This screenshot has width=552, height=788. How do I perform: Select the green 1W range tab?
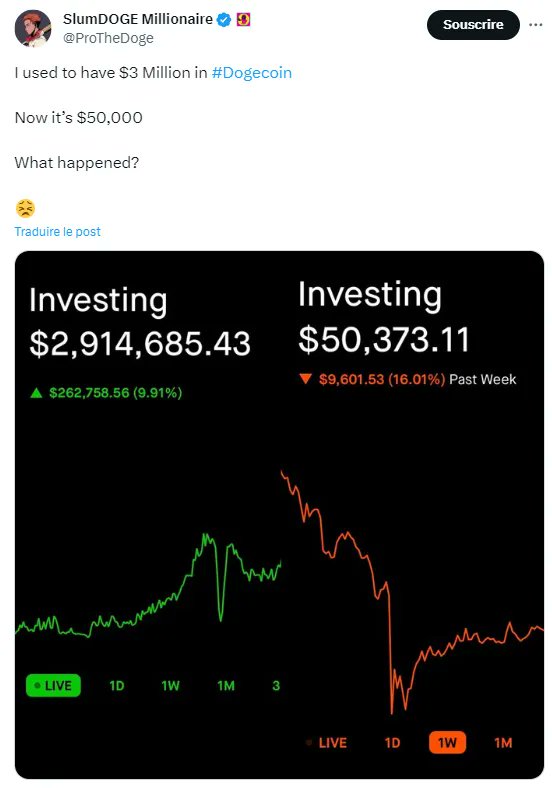coord(170,685)
